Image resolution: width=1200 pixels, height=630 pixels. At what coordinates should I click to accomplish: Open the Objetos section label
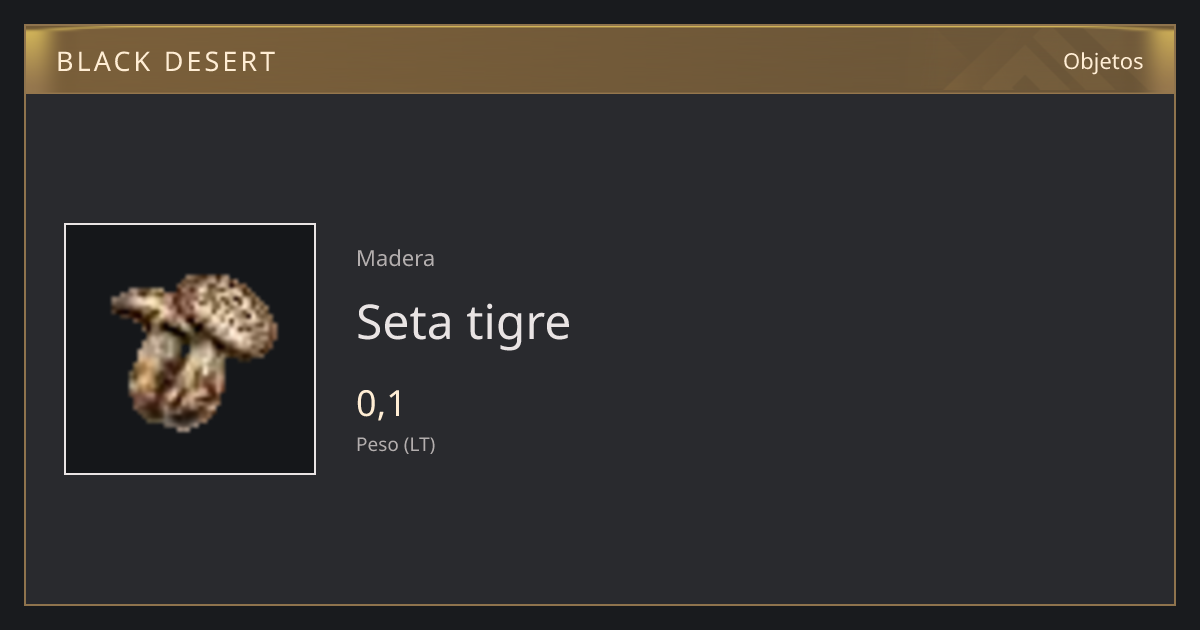tap(1103, 61)
